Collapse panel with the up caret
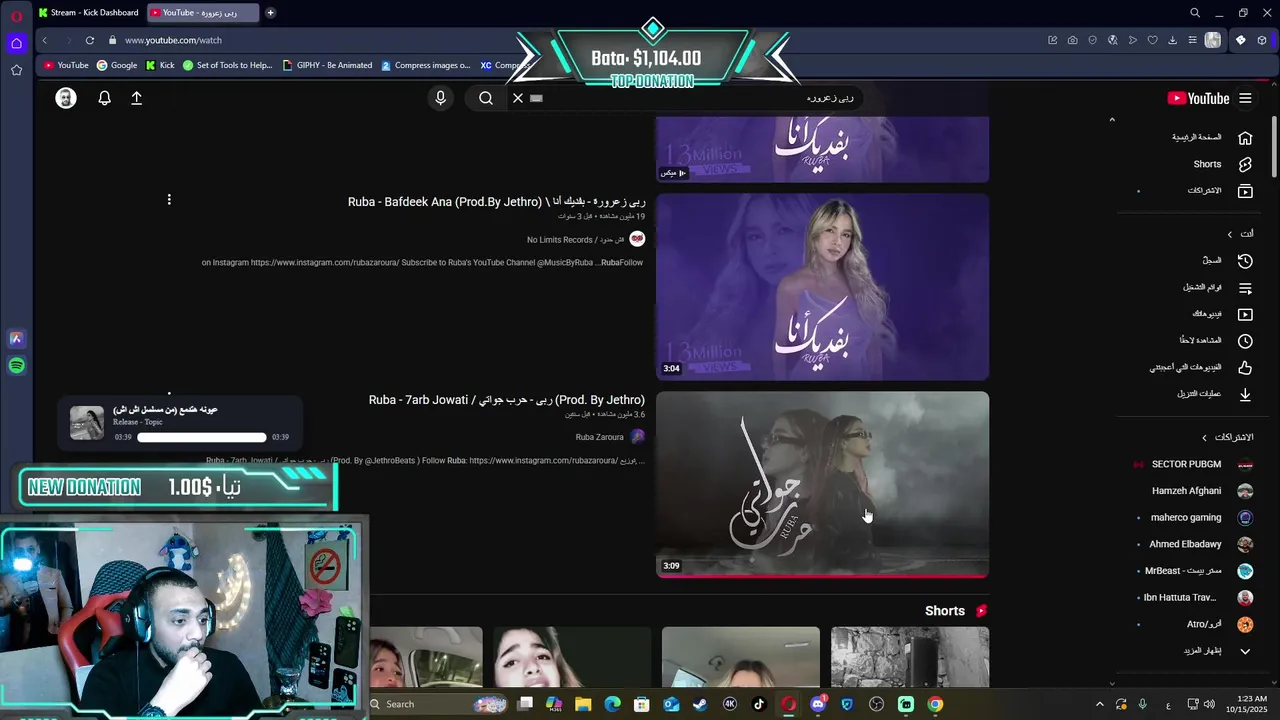 [1112, 120]
